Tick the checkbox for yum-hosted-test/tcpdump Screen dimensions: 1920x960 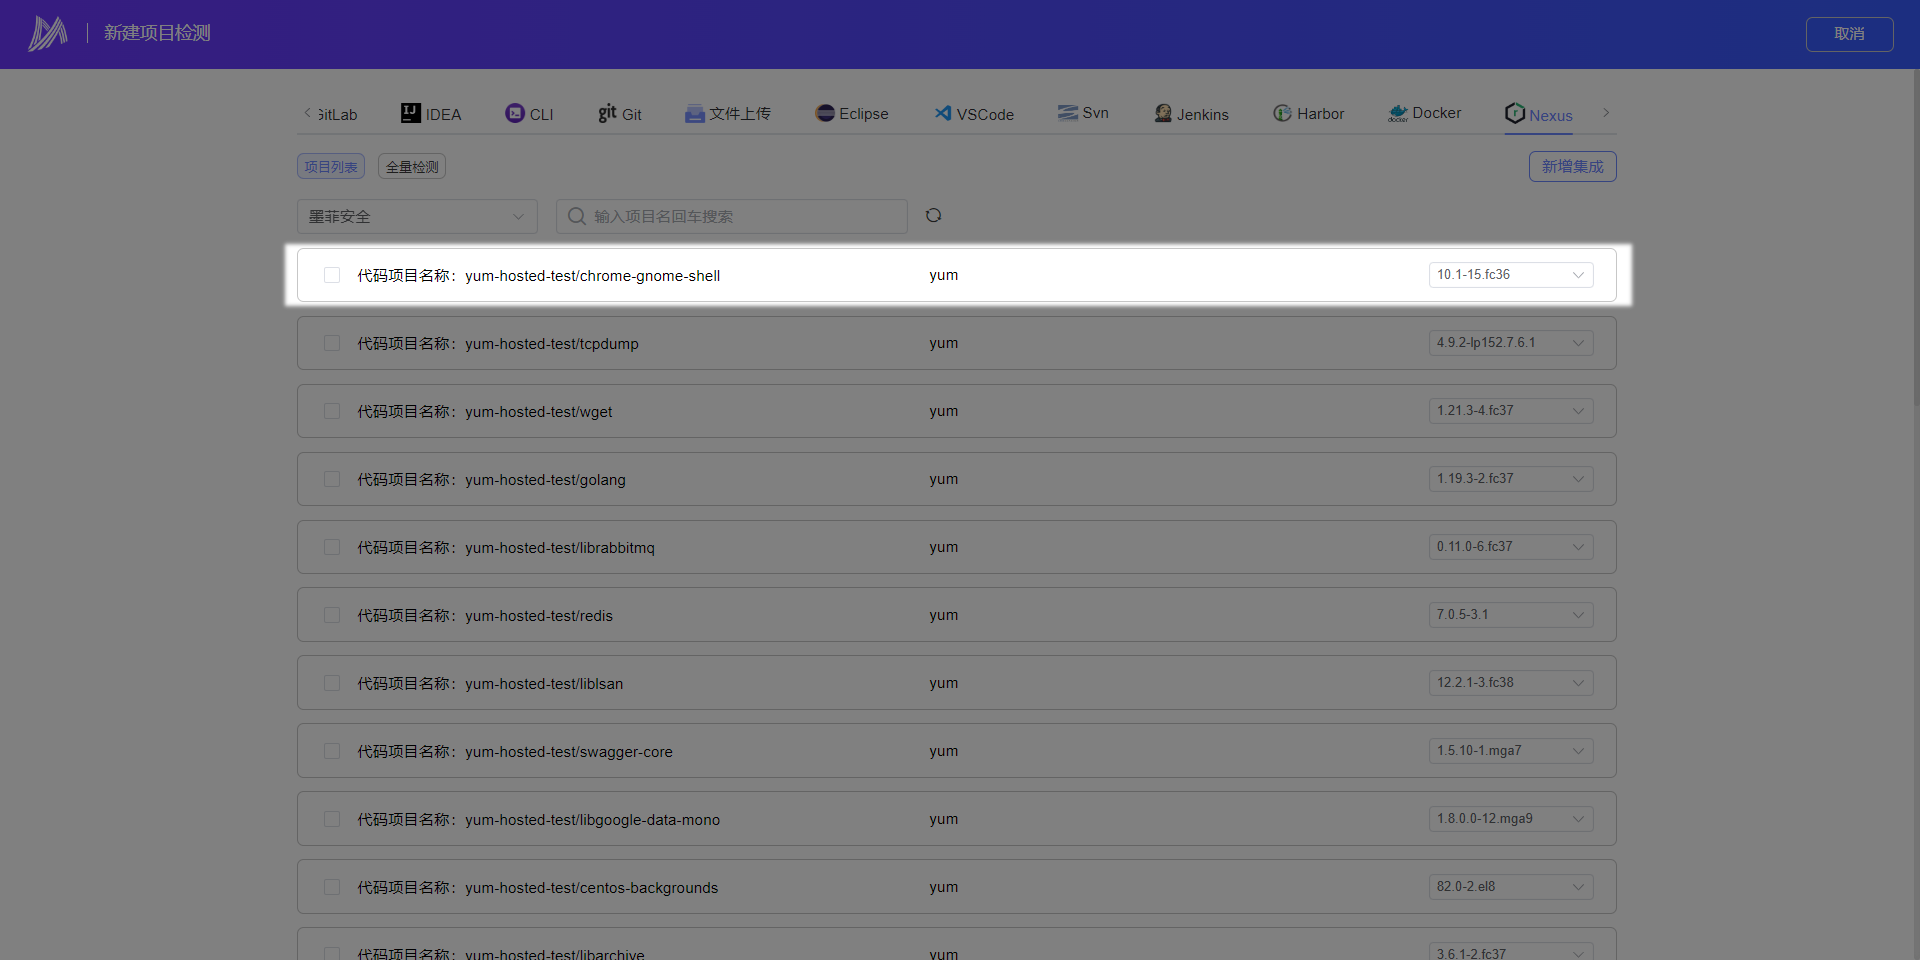[332, 343]
